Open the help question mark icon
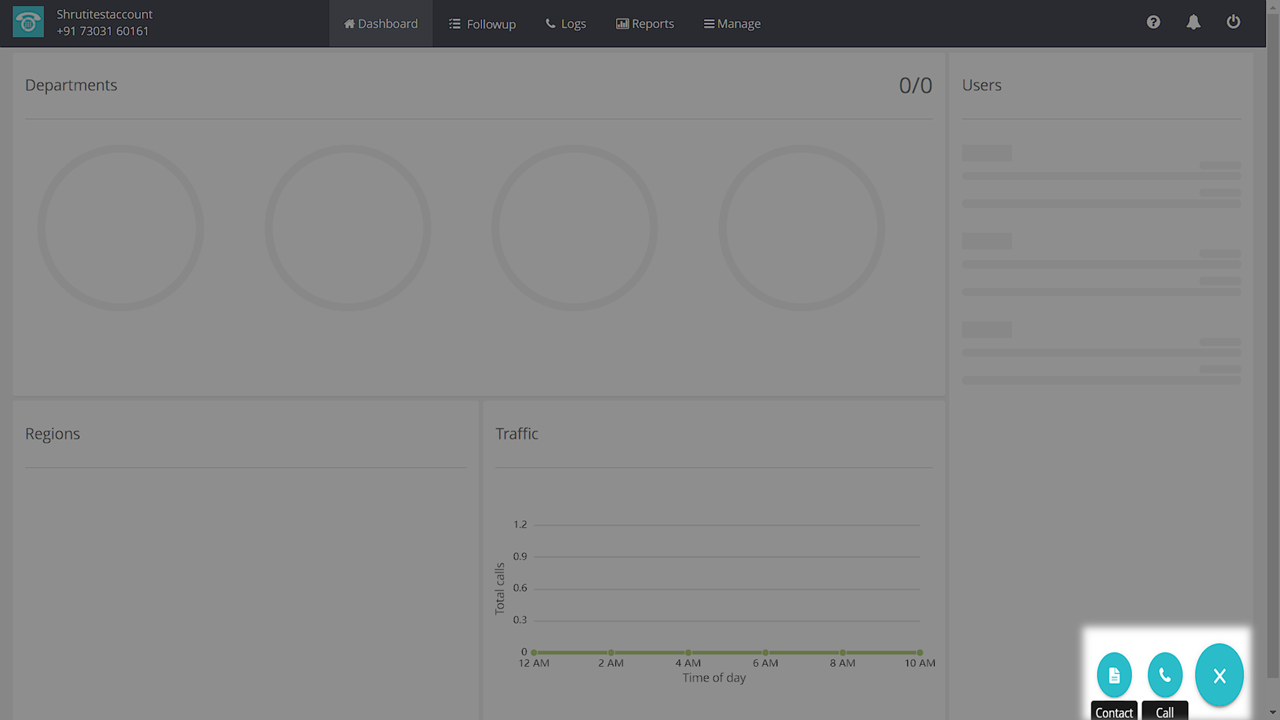 pyautogui.click(x=1153, y=22)
